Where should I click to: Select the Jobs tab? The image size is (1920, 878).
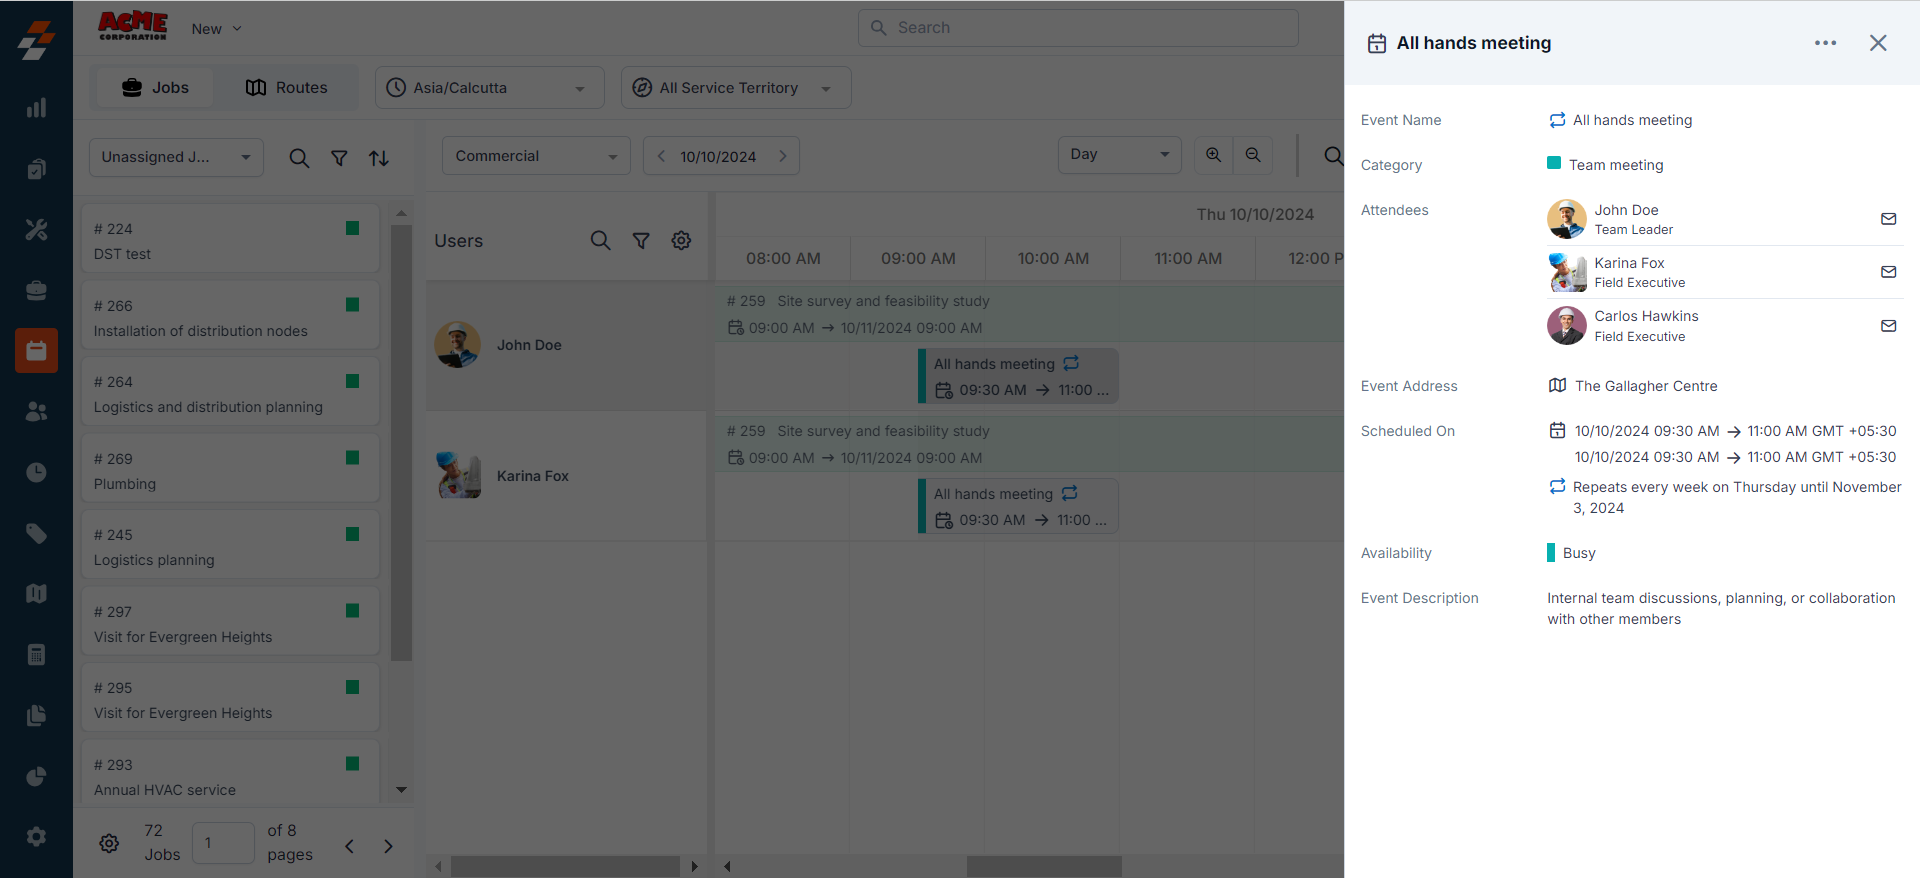(x=155, y=88)
